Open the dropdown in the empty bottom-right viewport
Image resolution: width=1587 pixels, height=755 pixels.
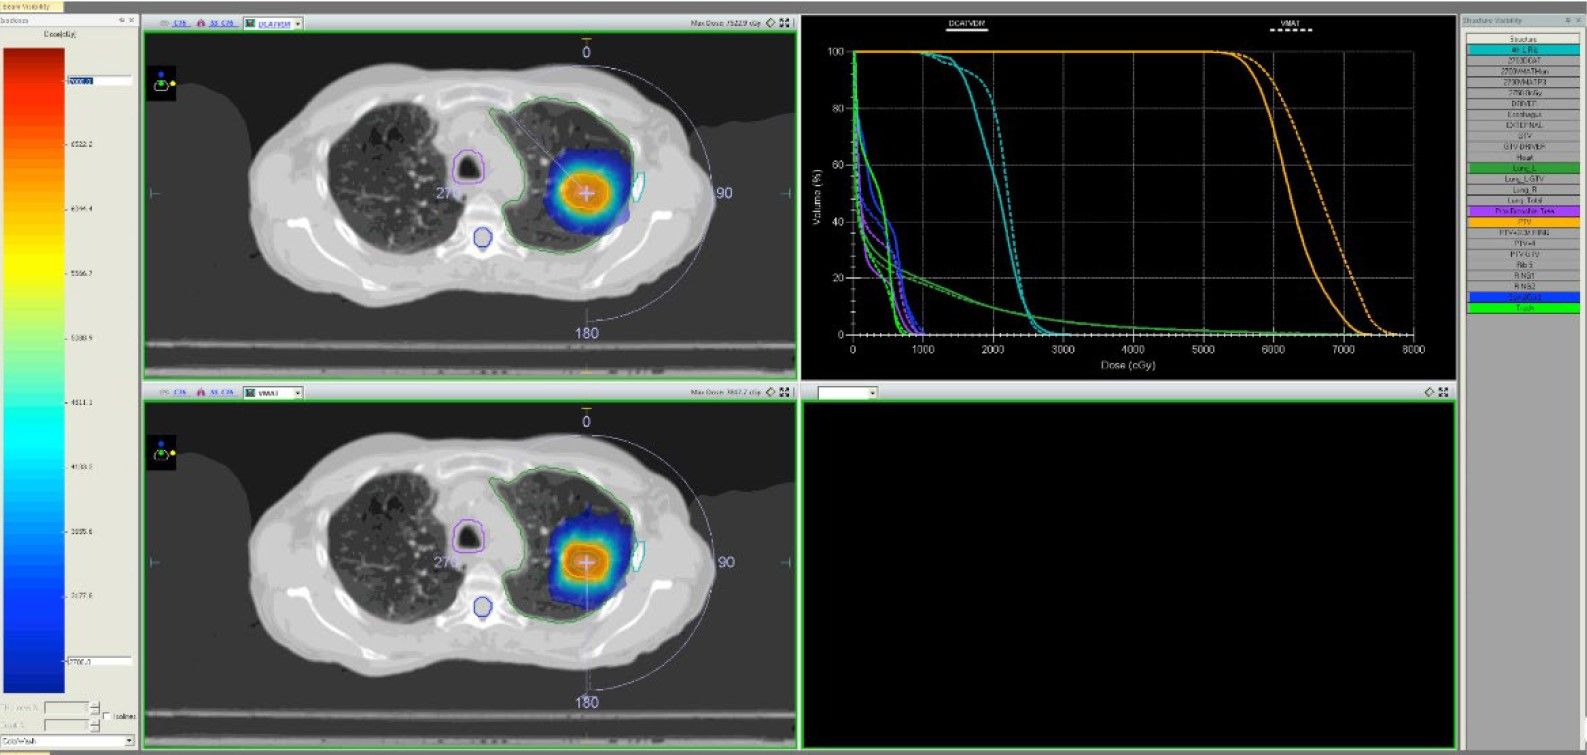(872, 393)
